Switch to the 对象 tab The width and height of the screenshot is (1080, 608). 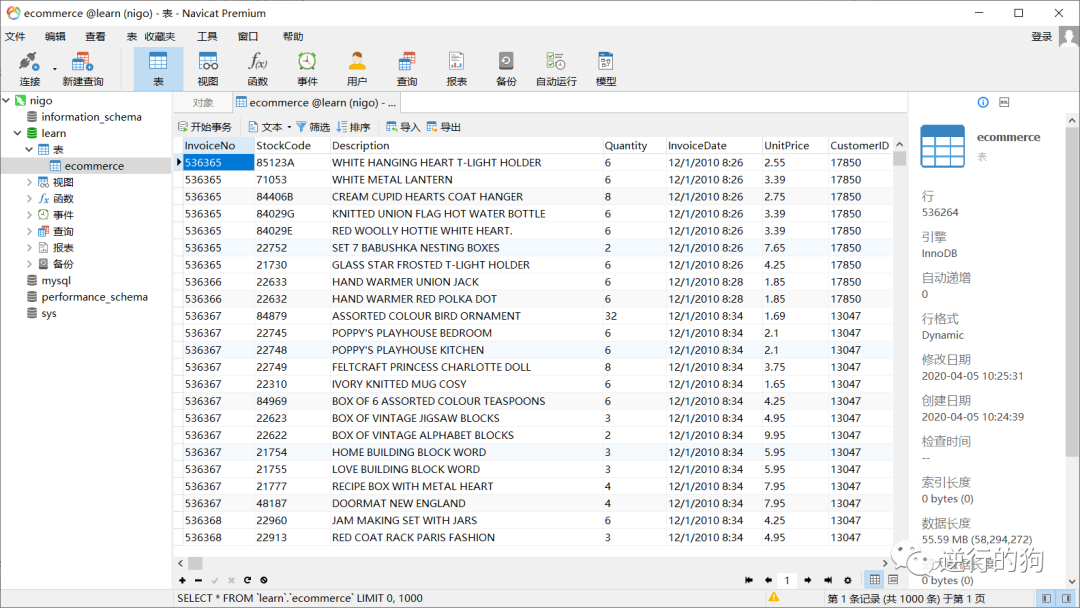coord(203,103)
